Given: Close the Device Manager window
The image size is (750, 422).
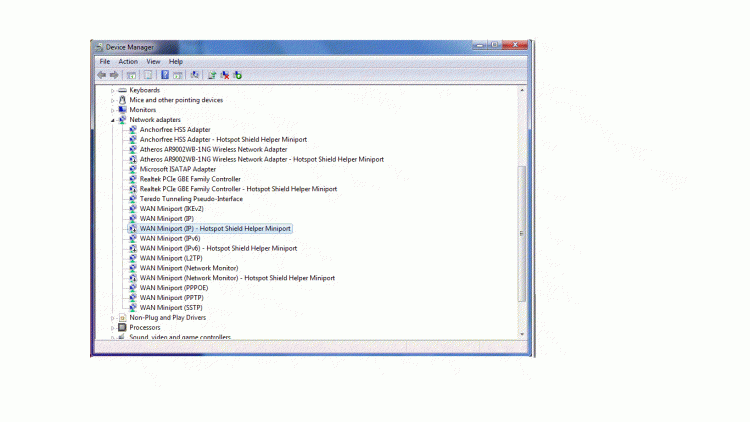Looking at the screenshot, I should pos(515,45).
